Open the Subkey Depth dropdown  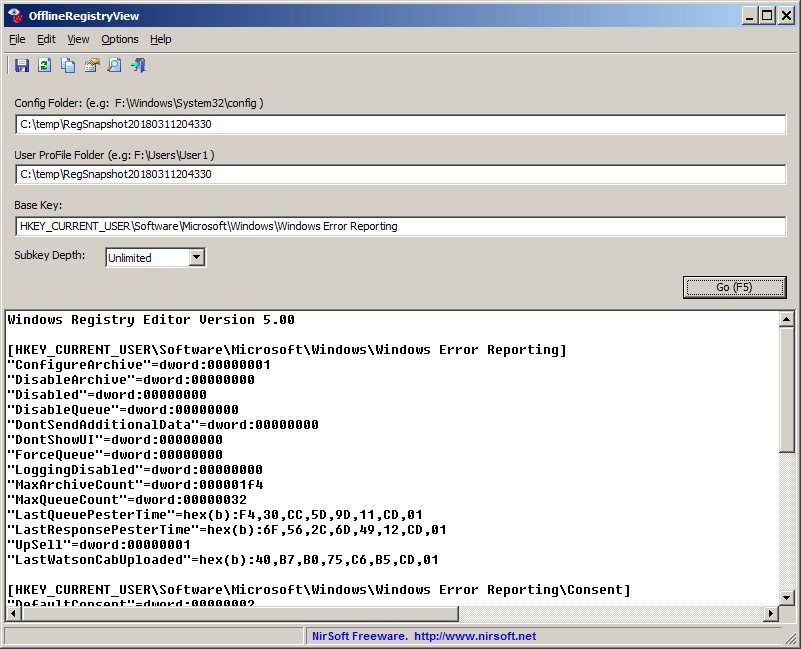click(197, 258)
